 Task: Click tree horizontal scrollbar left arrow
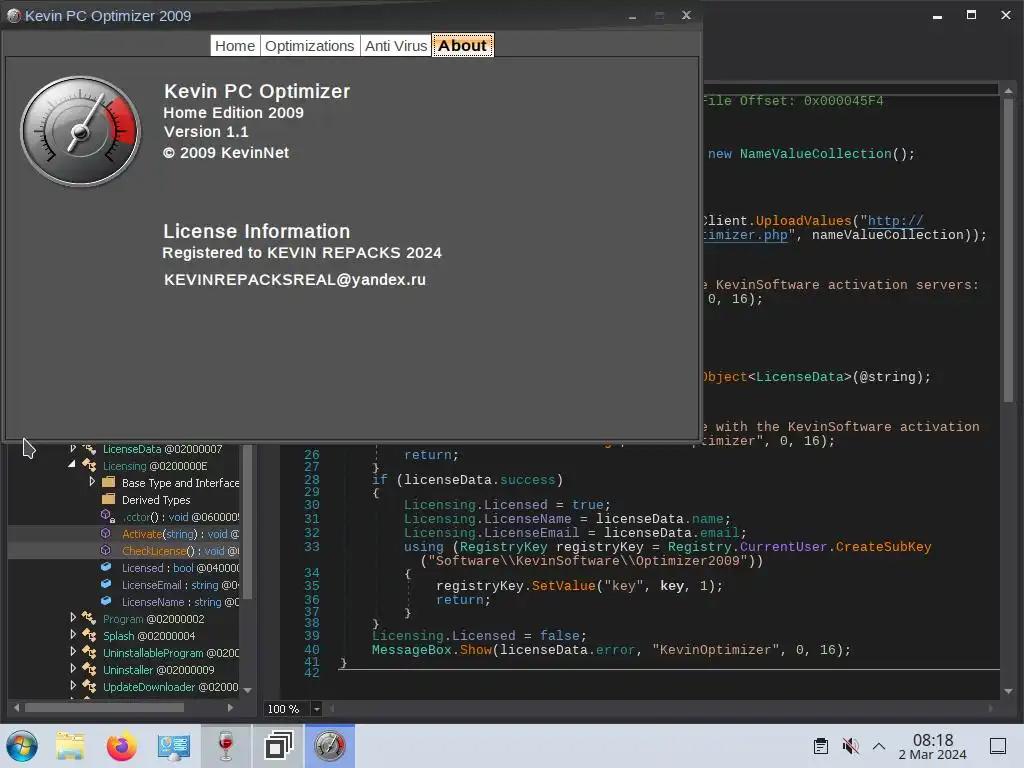pyautogui.click(x=16, y=707)
